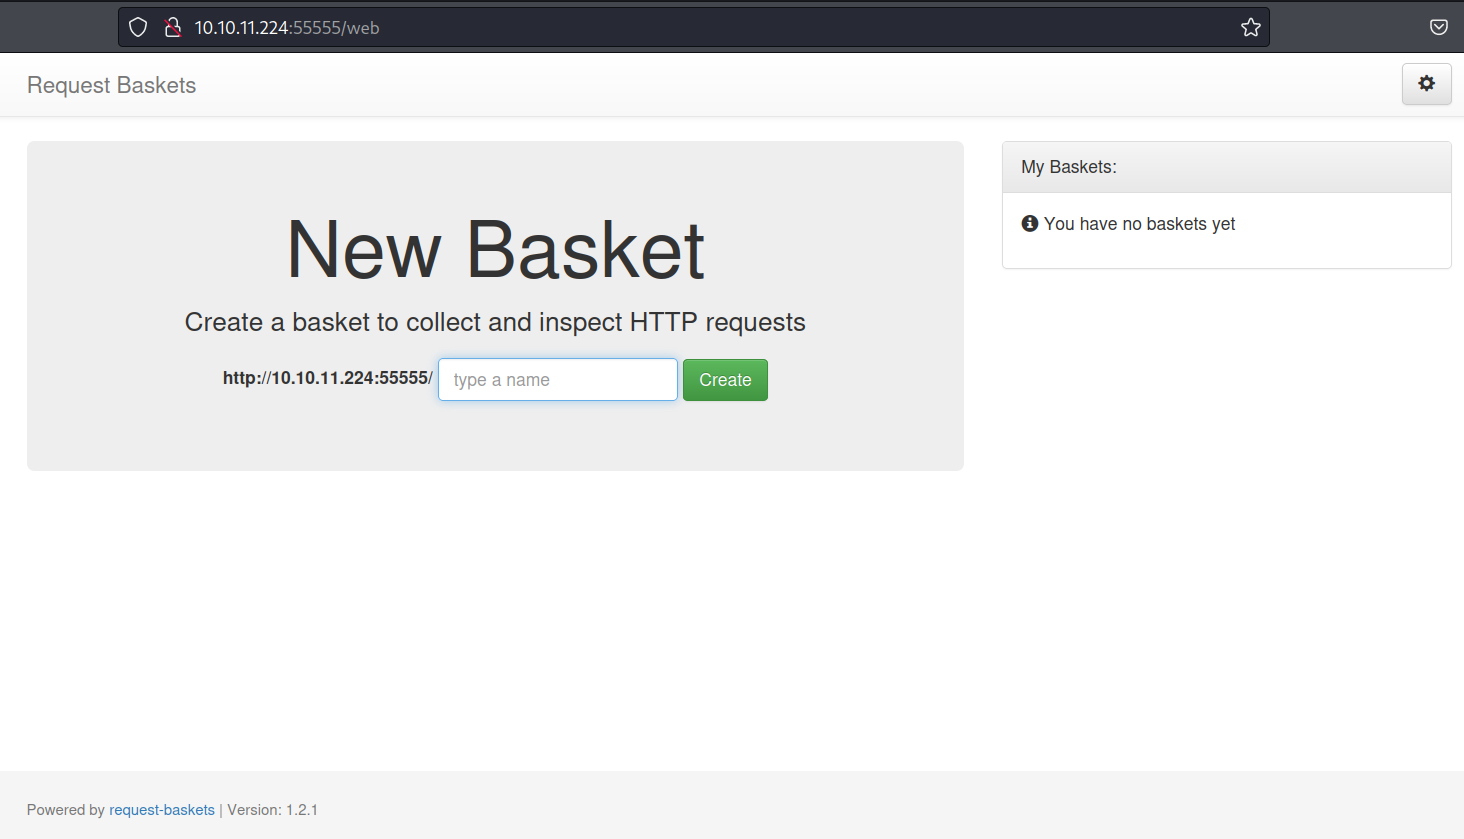The width and height of the screenshot is (1464, 839).
Task: Save the page using the Pocket icon
Action: [1438, 27]
